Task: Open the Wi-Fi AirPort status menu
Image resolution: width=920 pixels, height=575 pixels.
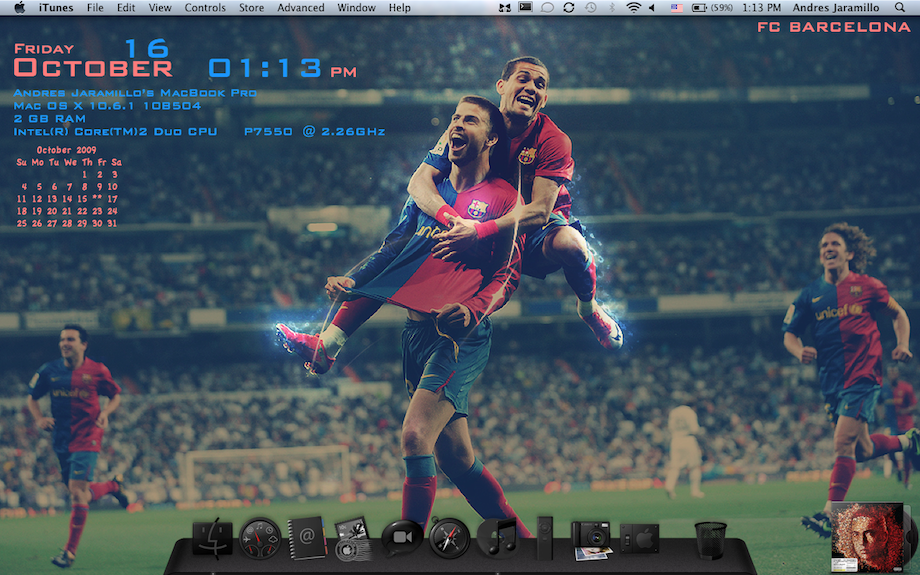Action: click(633, 8)
